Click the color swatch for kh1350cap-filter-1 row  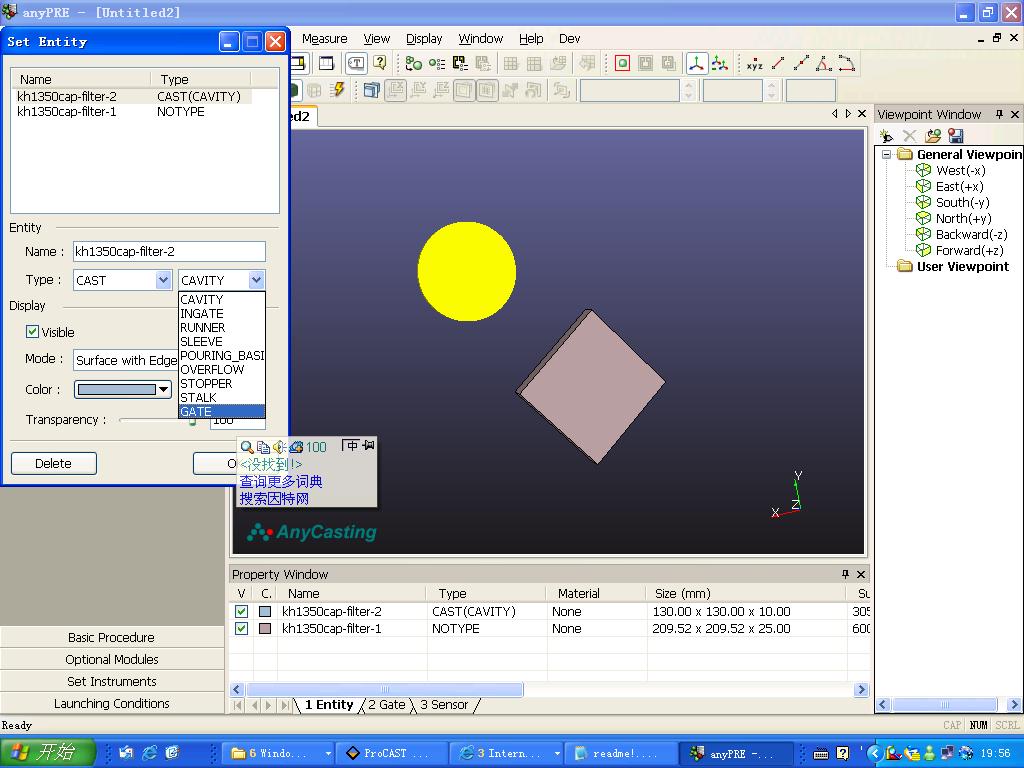click(x=265, y=628)
